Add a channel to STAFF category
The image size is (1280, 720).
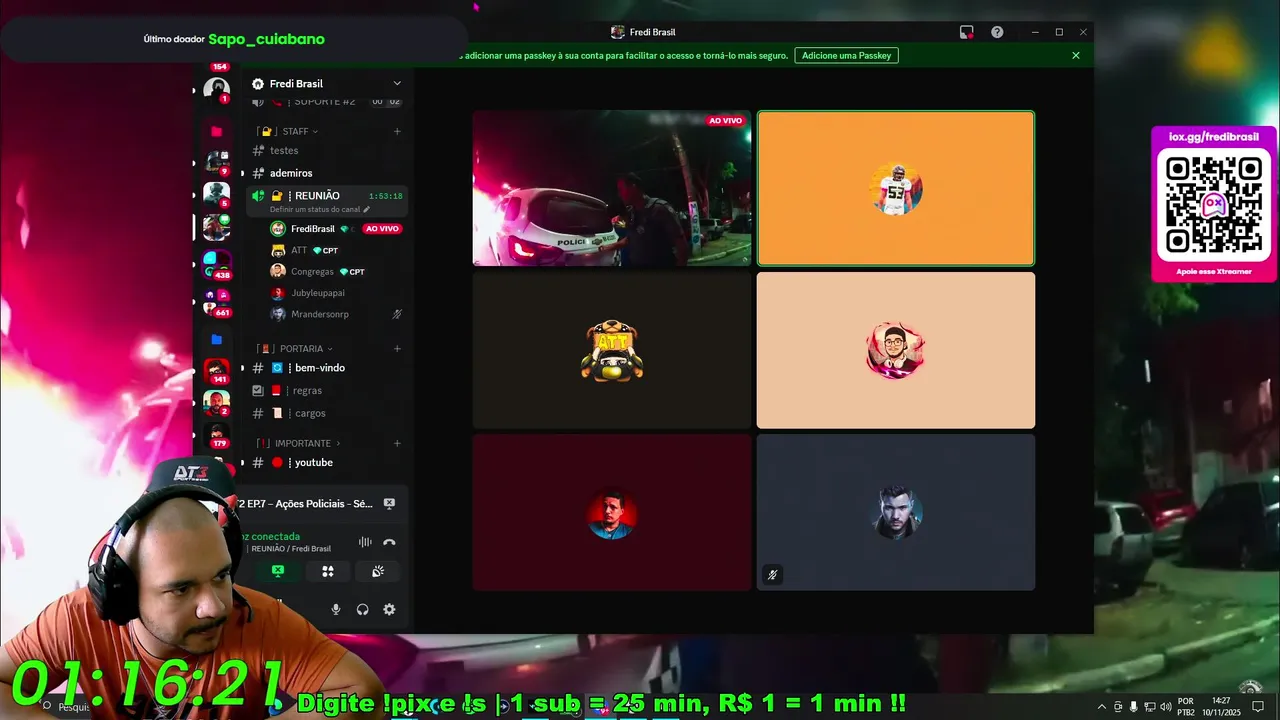tap(397, 131)
